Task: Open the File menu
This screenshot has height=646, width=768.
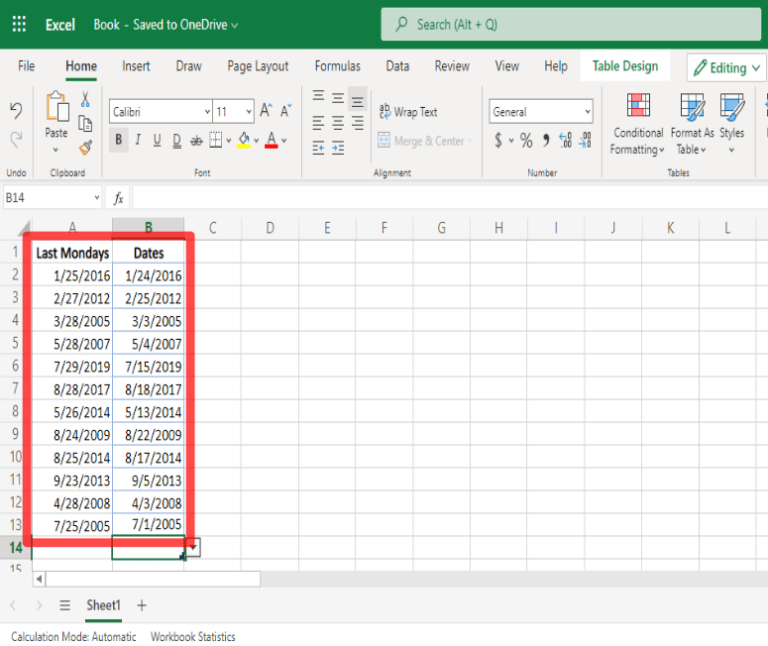Action: [26, 66]
